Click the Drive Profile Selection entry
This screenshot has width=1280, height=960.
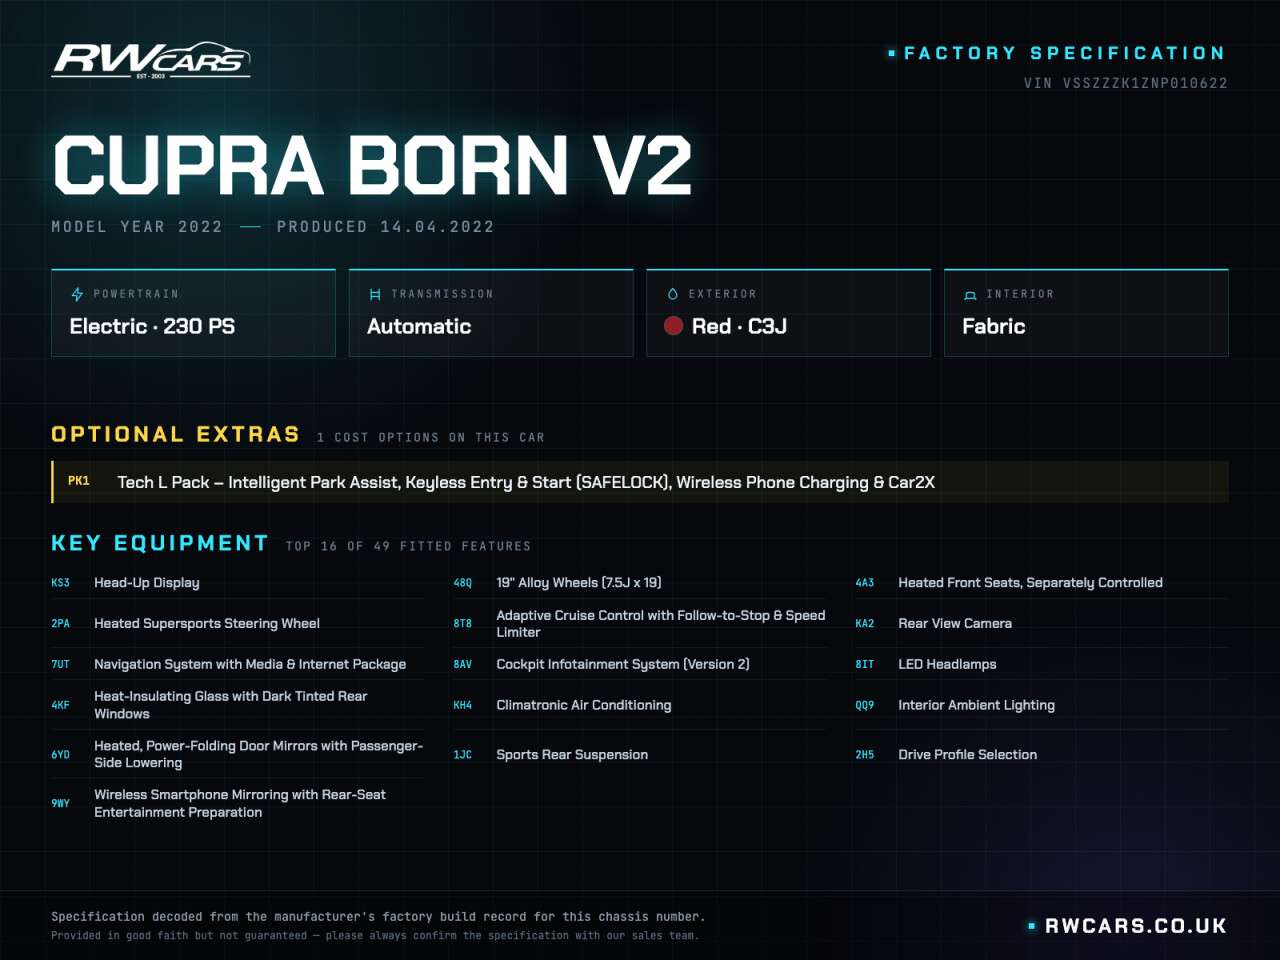click(967, 755)
